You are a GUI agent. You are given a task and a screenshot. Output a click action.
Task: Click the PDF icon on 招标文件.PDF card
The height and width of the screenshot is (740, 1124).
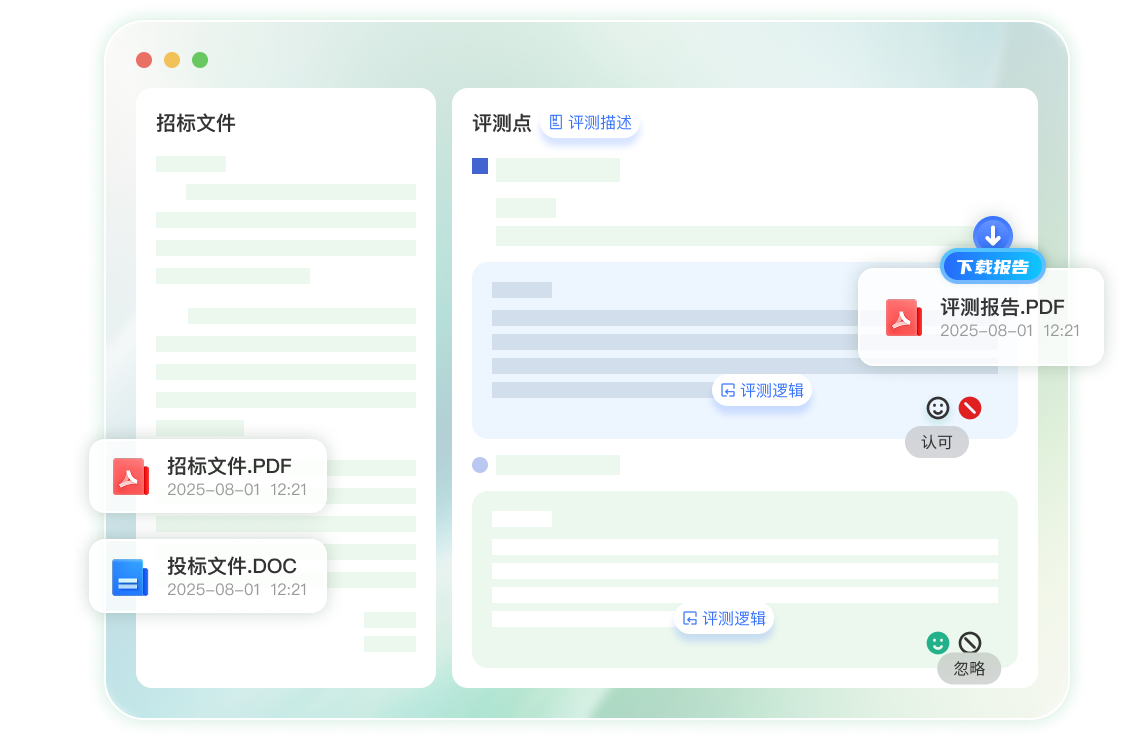(130, 475)
